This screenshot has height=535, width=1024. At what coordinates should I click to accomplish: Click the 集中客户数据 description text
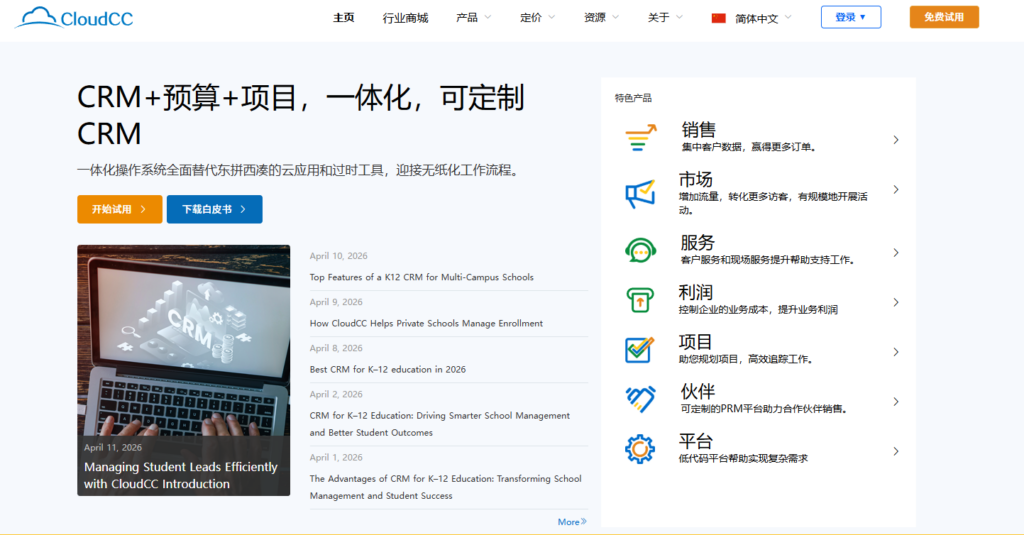(x=749, y=147)
